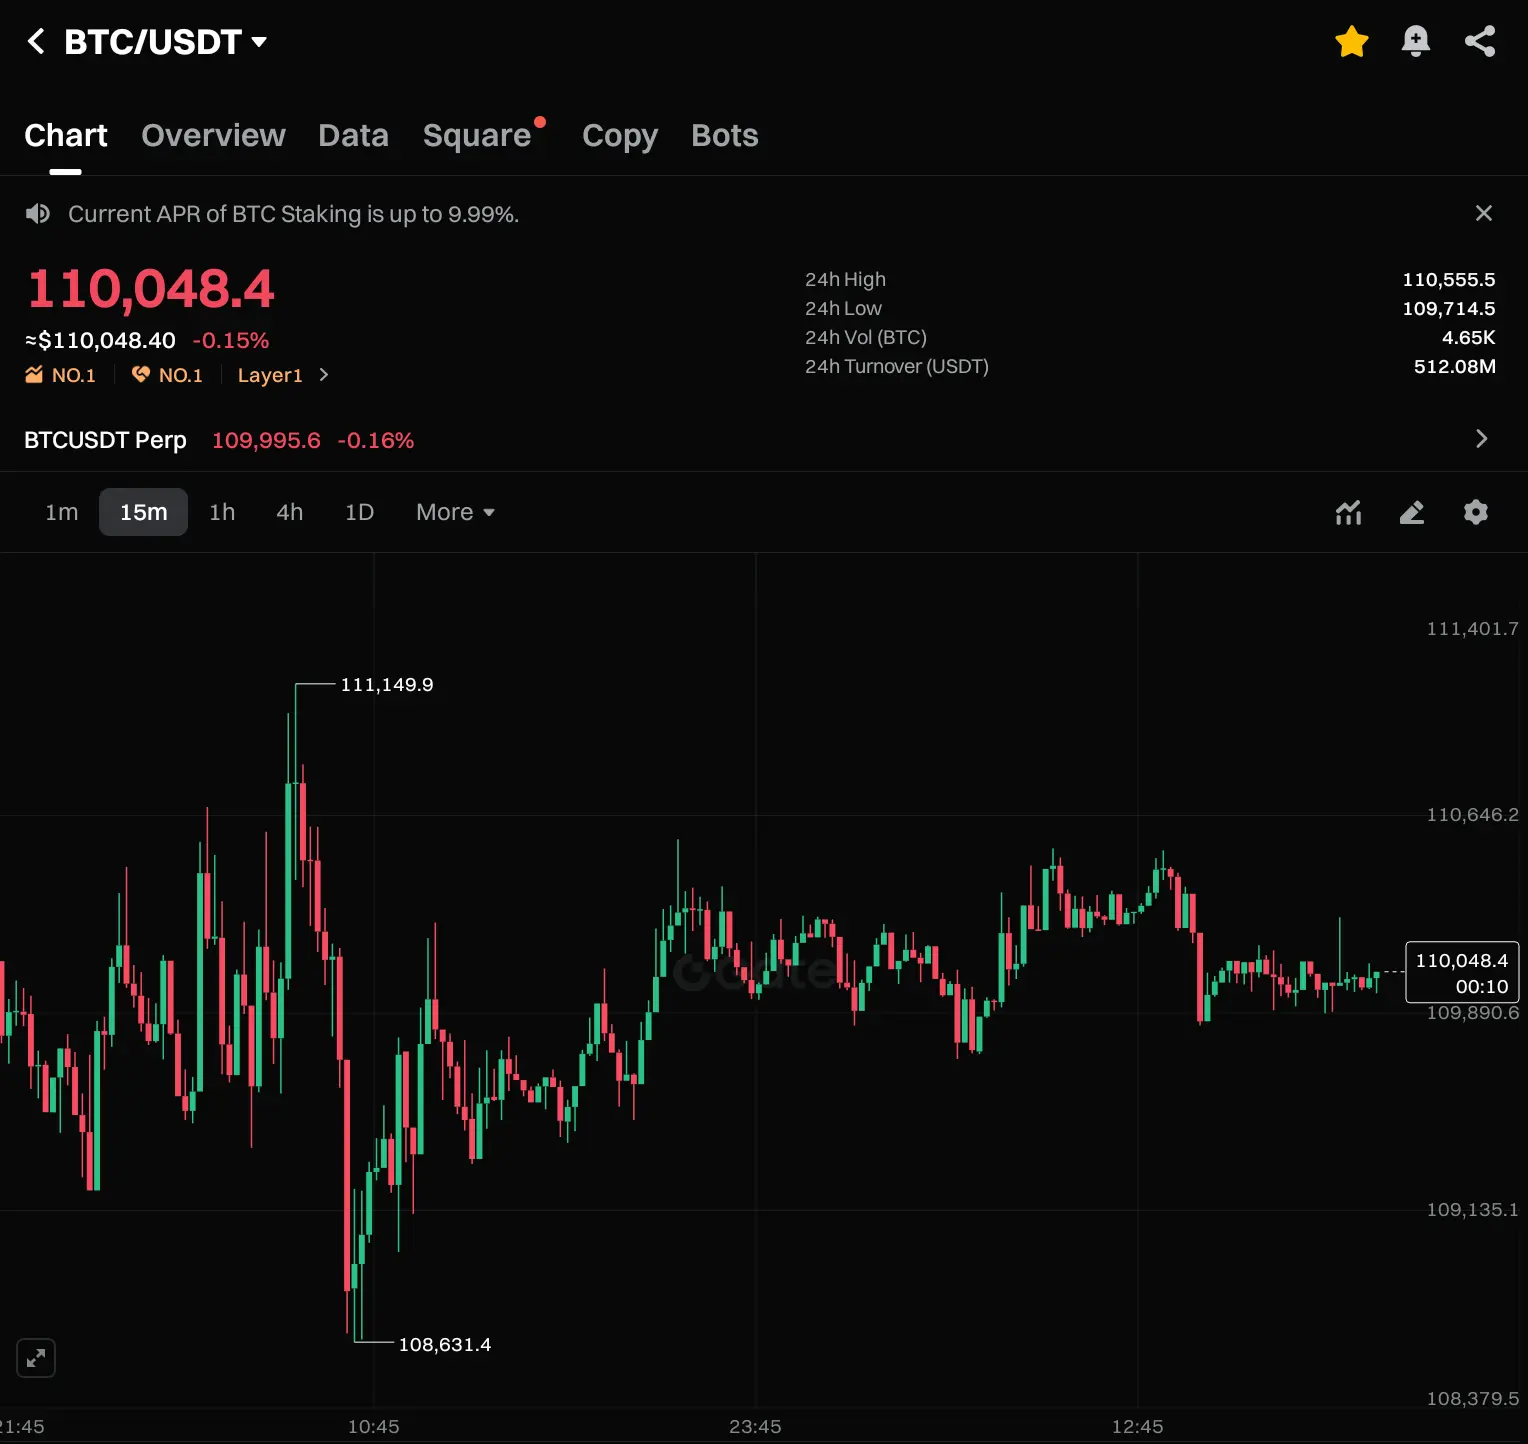Screen dimensions: 1528x1444
Task: Open the BTCUSDT Perp row chevron
Action: (1482, 439)
